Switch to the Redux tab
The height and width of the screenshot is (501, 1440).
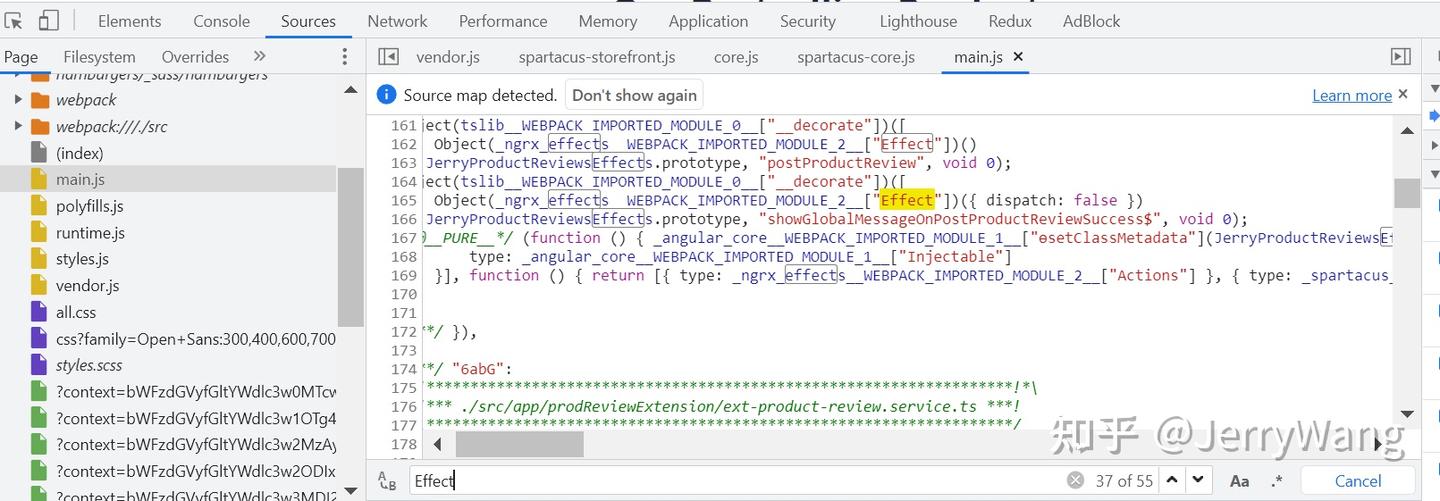click(x=1010, y=21)
